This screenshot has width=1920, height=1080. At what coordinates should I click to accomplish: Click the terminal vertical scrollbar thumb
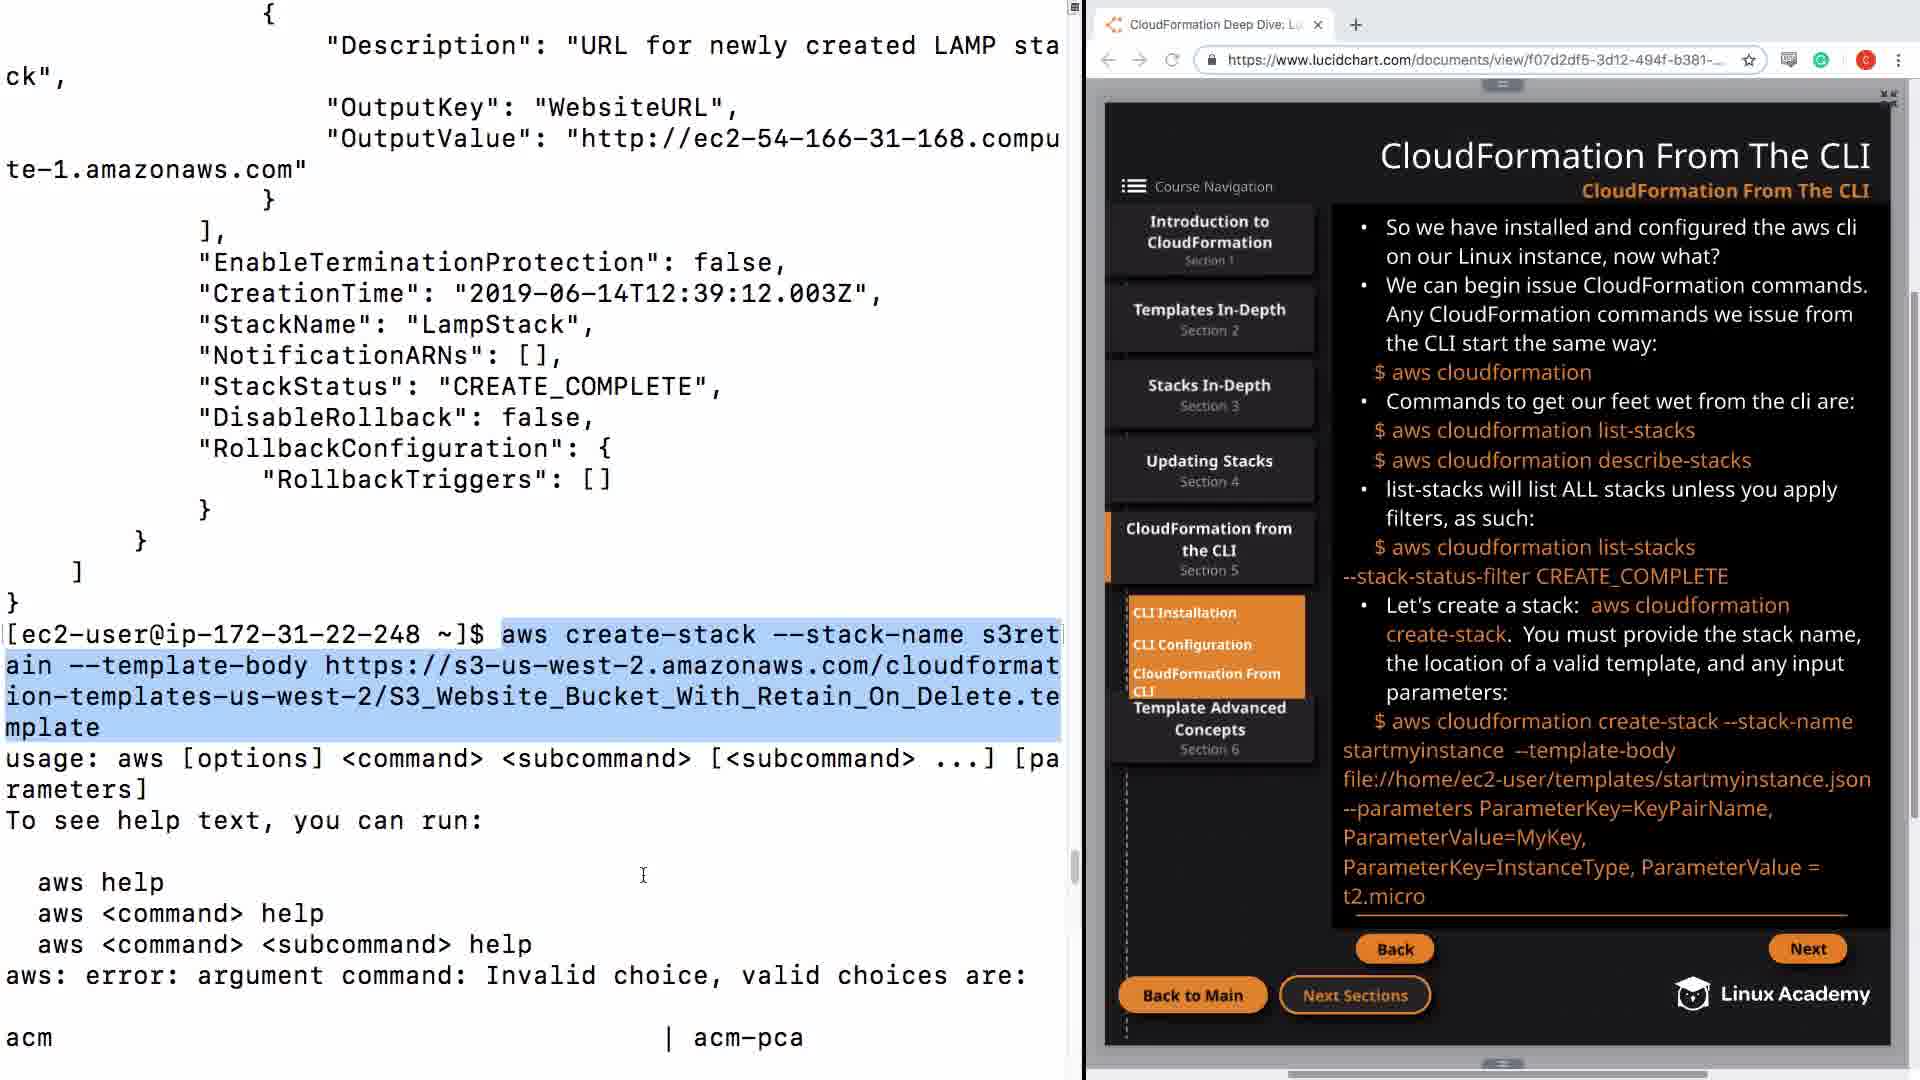[x=1075, y=866]
